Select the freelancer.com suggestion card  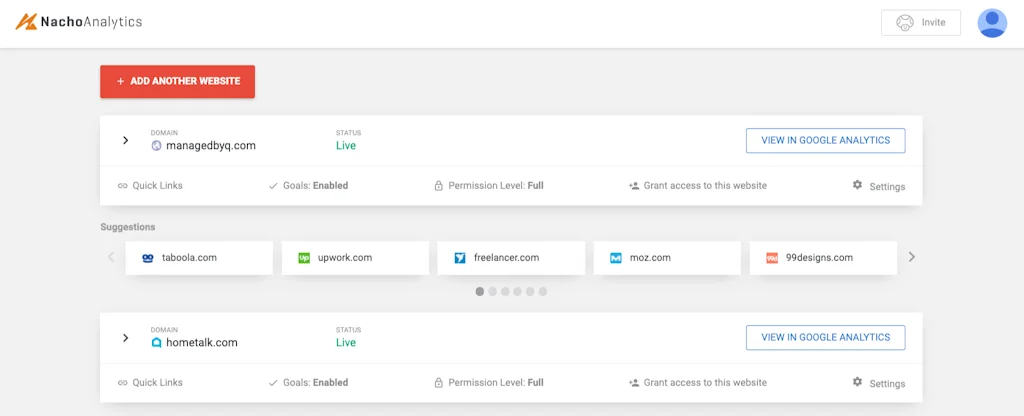tap(511, 258)
